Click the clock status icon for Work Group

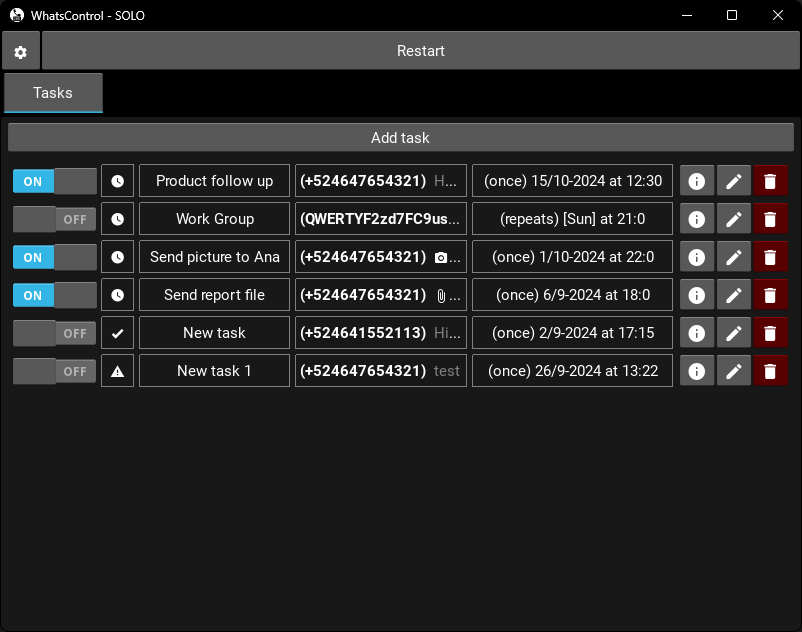117,219
